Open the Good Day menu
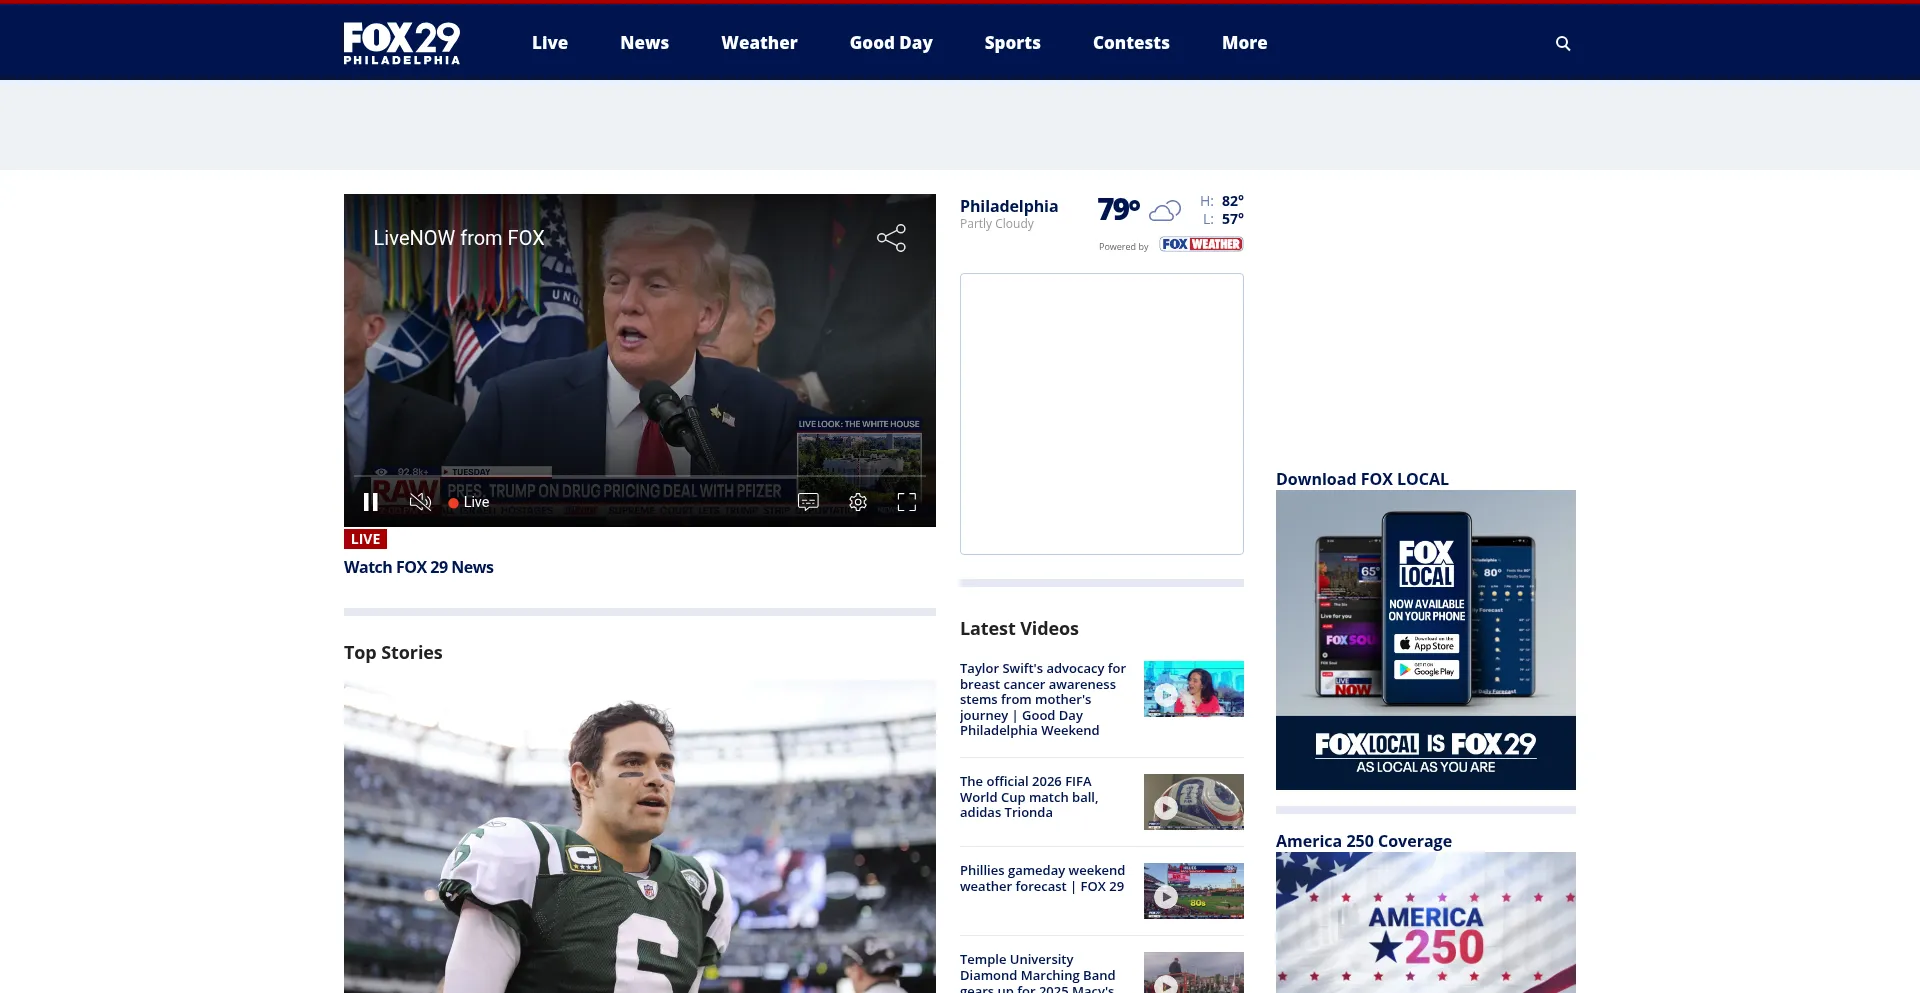This screenshot has height=993, width=1920. click(x=891, y=43)
